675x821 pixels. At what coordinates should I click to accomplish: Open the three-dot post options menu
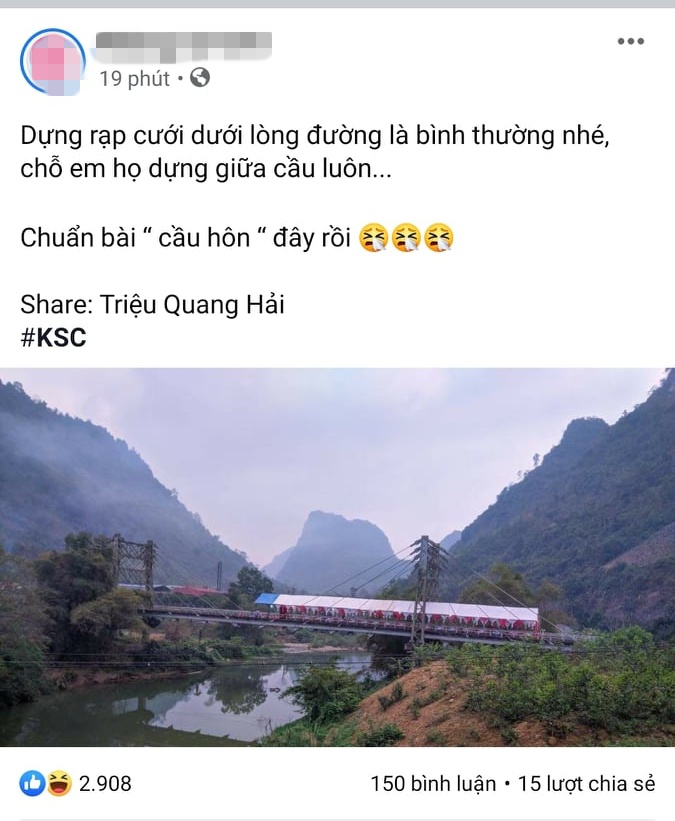[x=630, y=41]
